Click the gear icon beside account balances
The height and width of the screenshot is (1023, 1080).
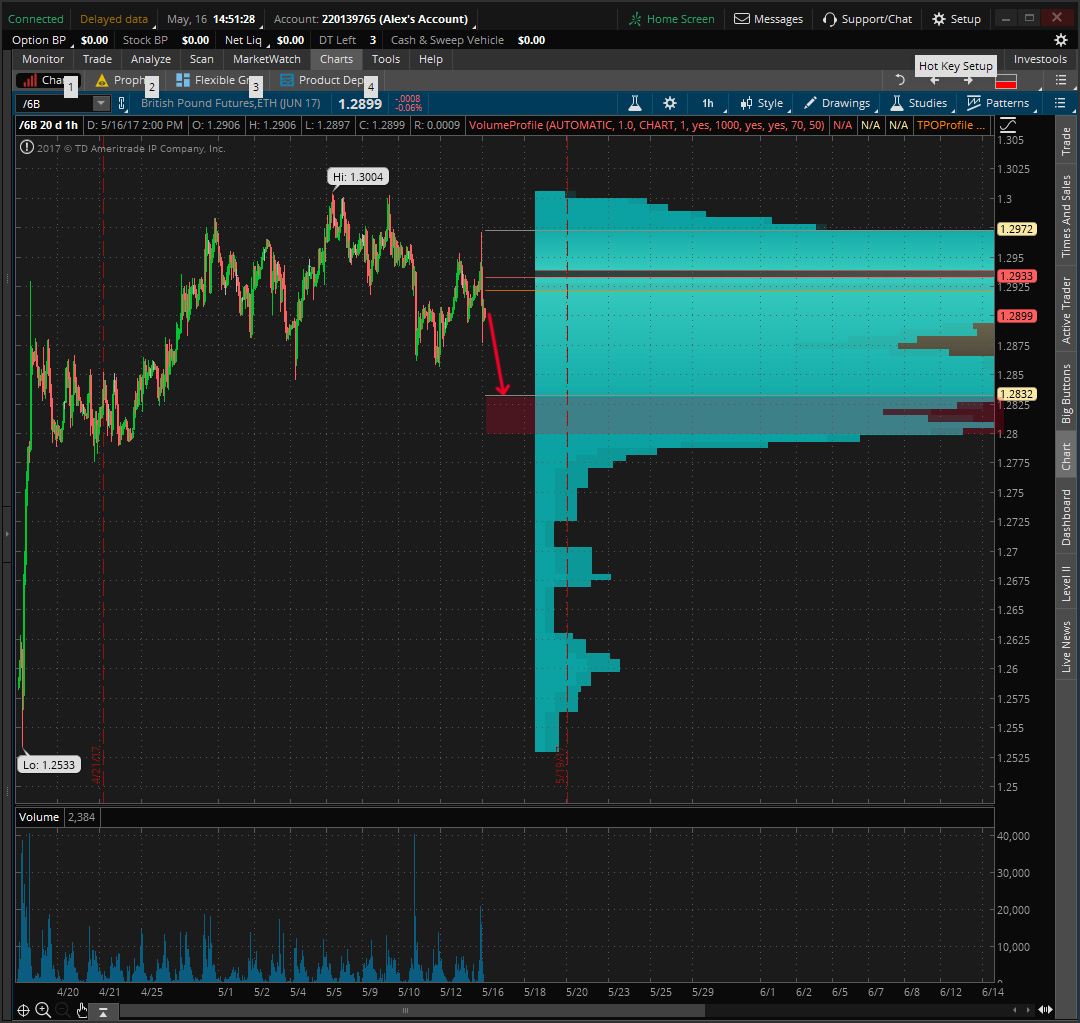click(1061, 40)
